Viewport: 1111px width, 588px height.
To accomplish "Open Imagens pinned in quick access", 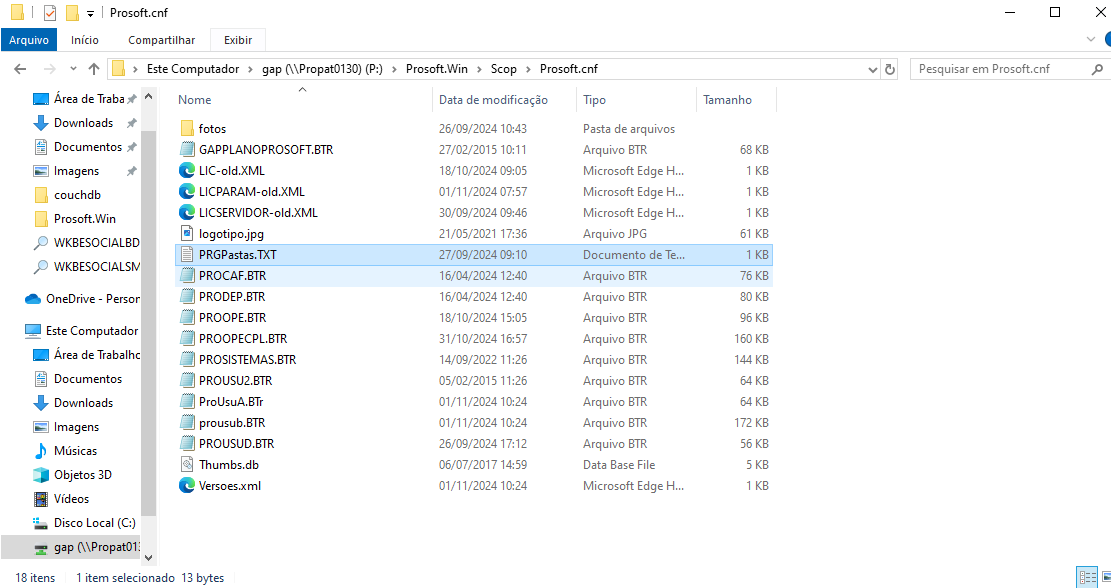I will pyautogui.click(x=77, y=171).
